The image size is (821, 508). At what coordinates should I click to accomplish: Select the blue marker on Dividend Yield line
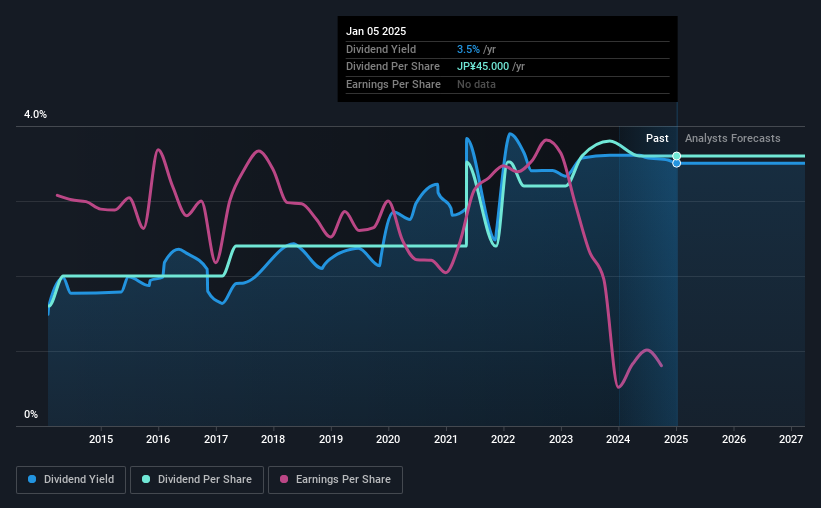[676, 163]
